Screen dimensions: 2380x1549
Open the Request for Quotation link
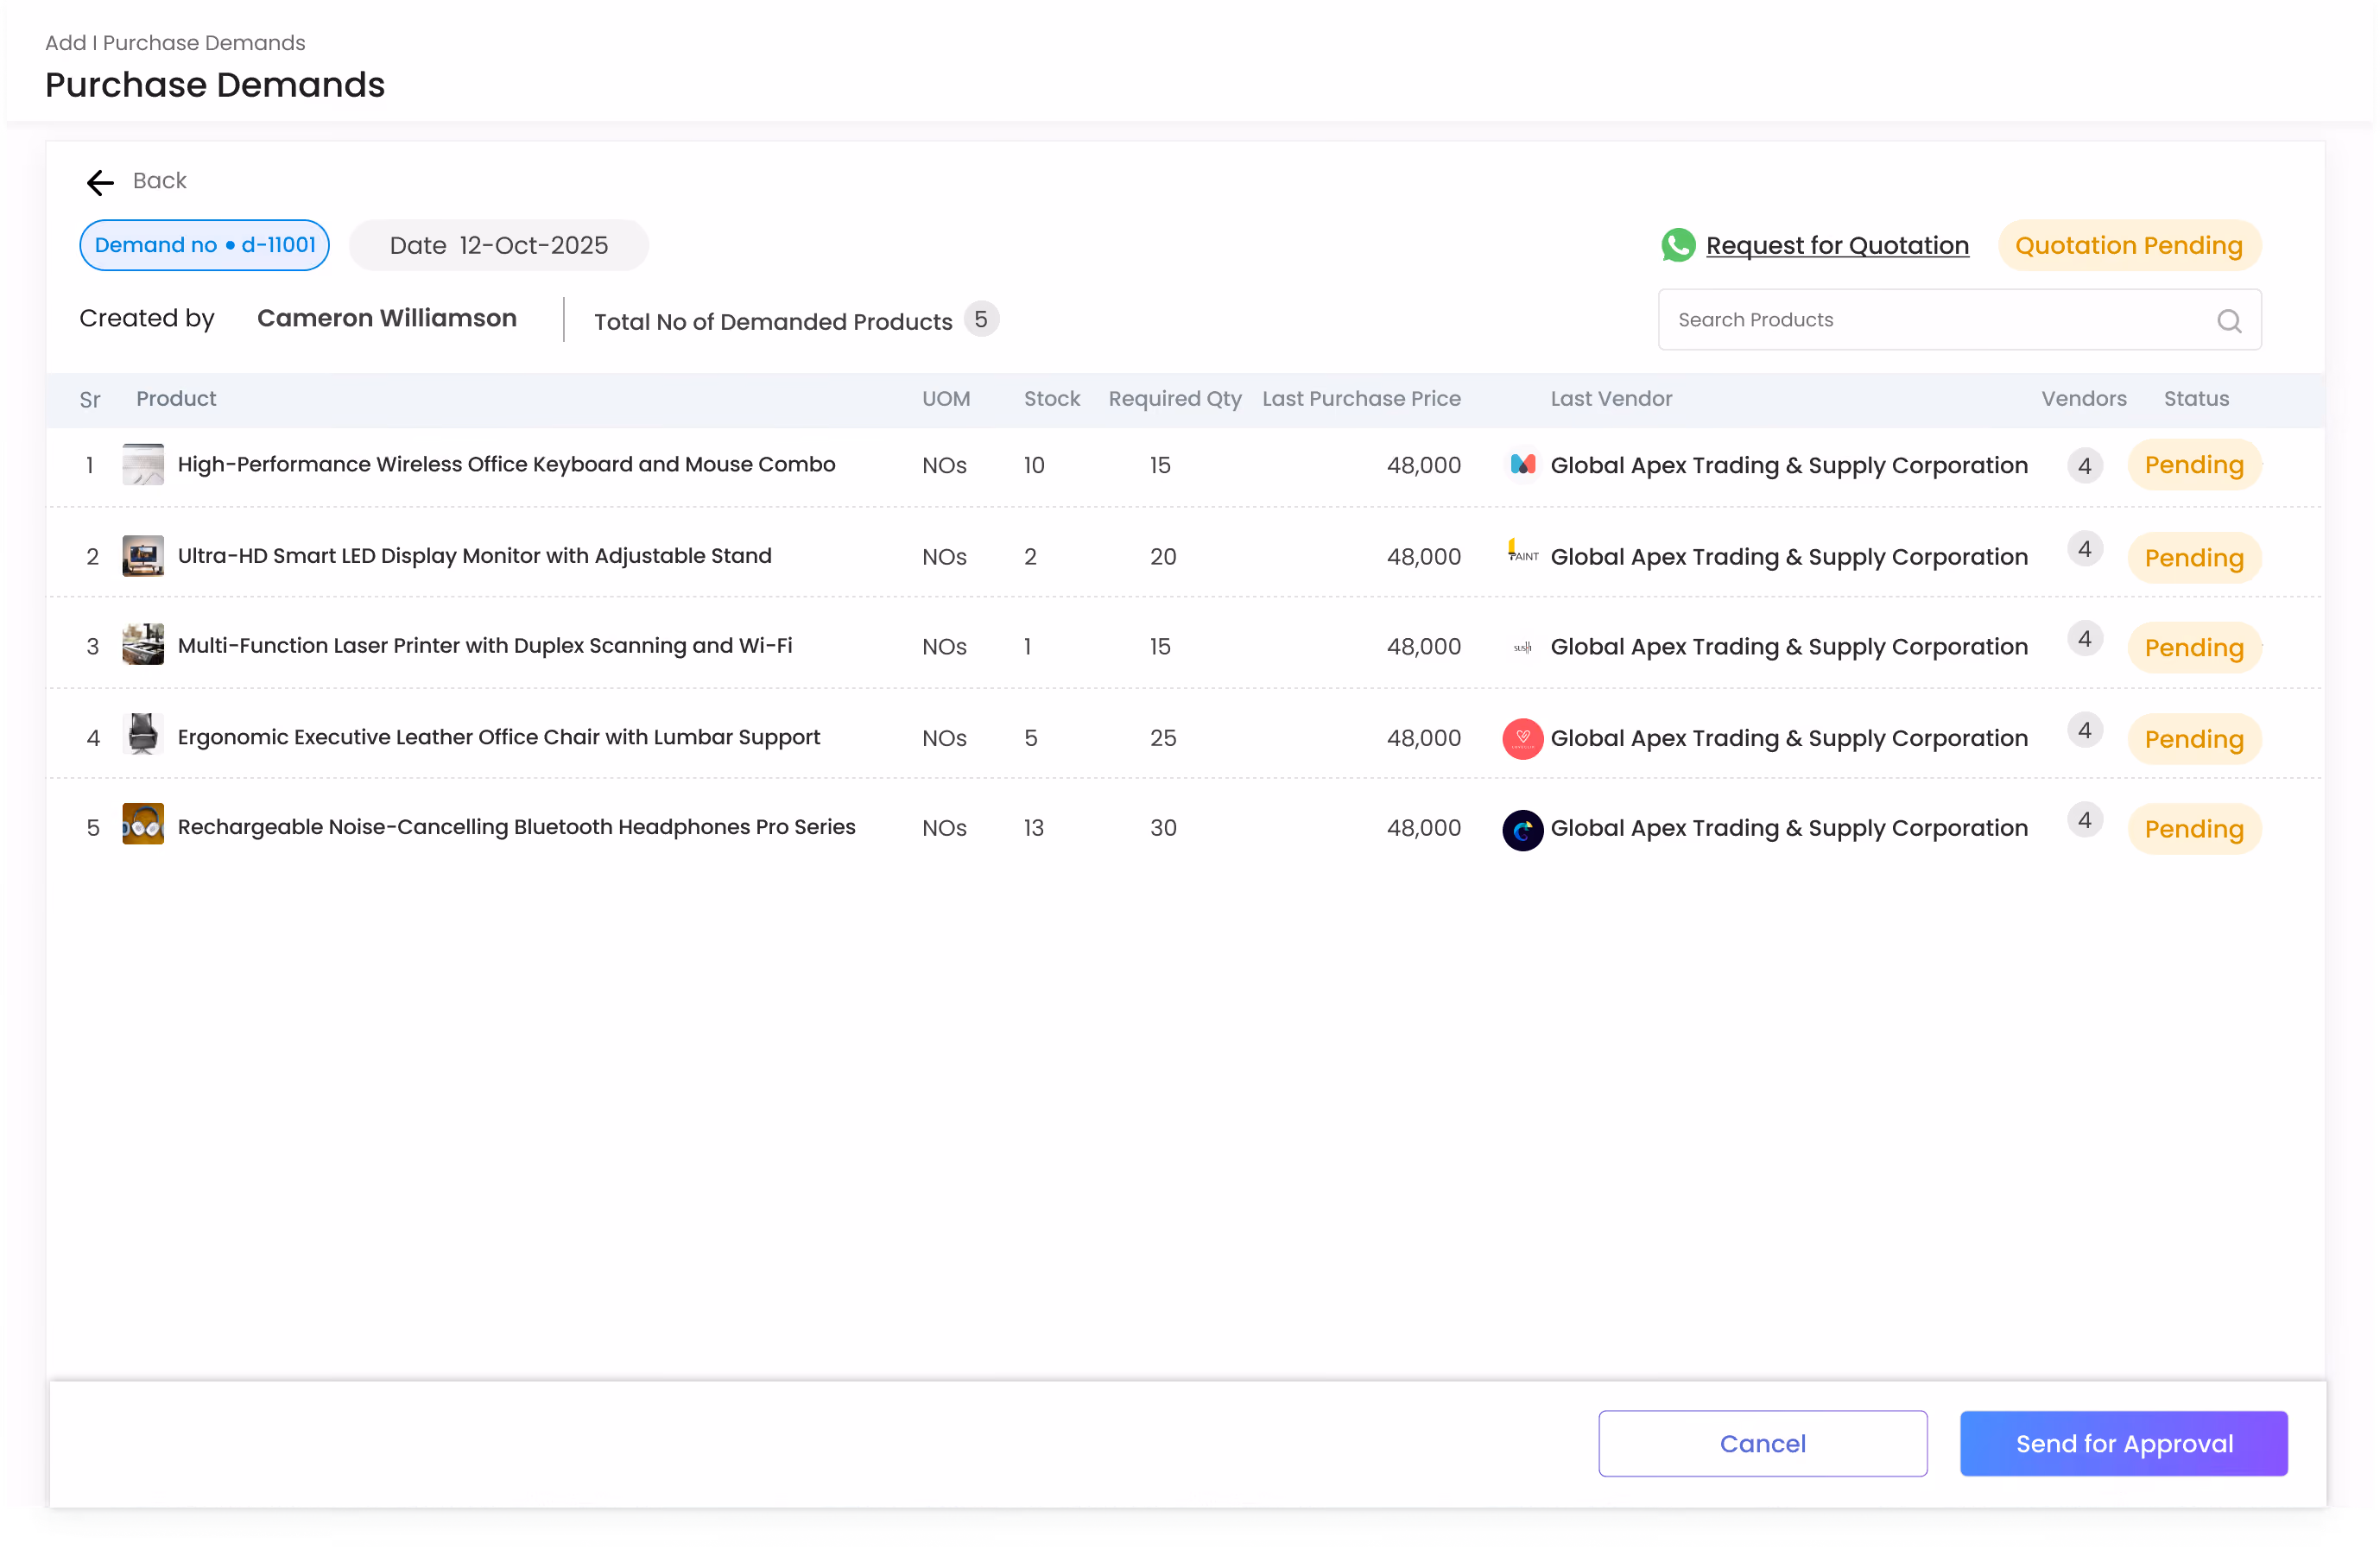[1836, 246]
